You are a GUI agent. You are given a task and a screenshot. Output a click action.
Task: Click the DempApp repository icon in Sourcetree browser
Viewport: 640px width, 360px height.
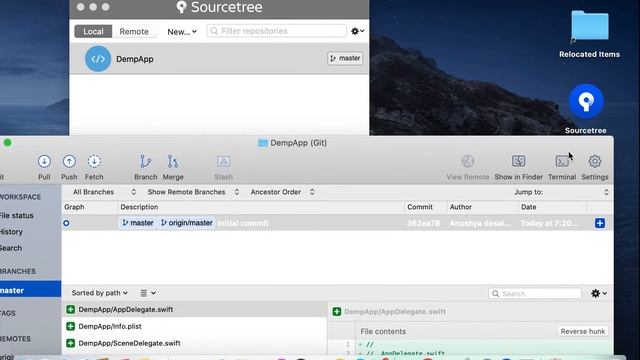click(x=98, y=59)
